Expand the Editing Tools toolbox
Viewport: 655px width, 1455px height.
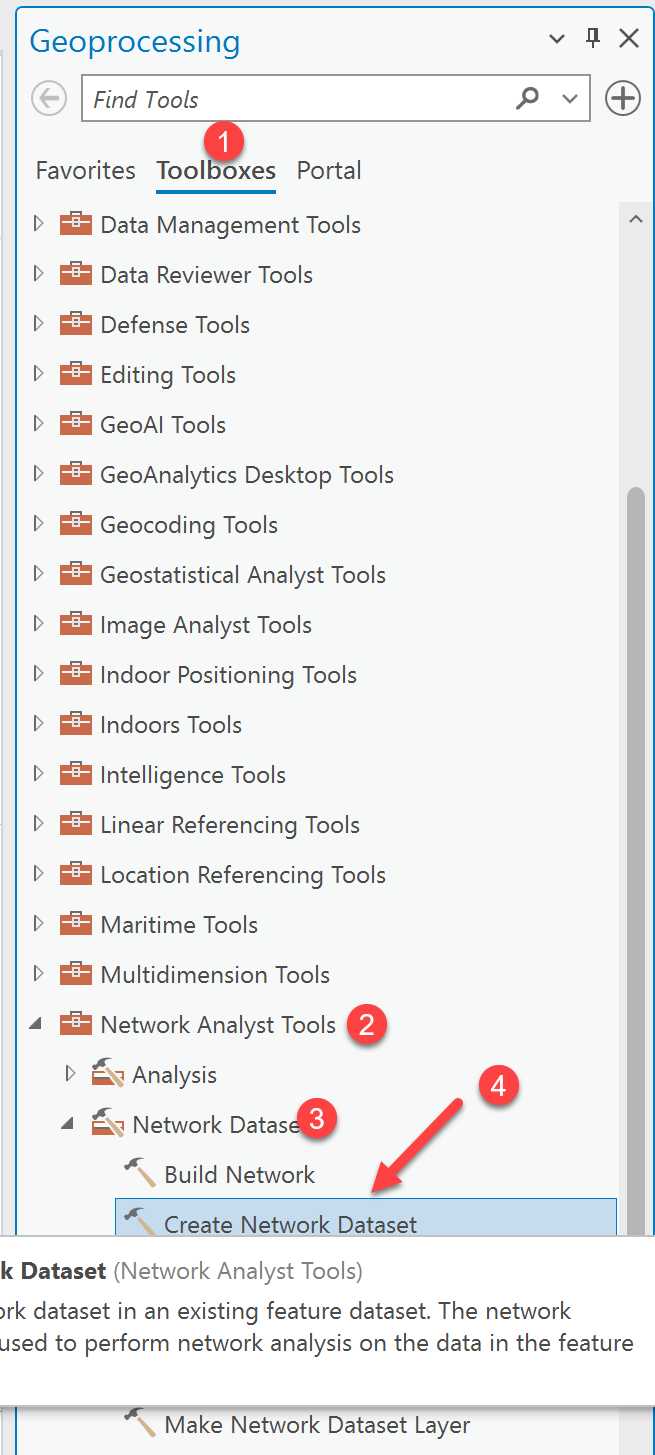tap(39, 374)
